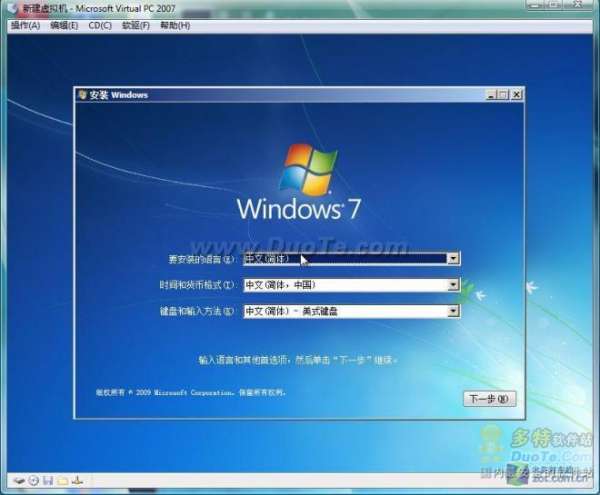Click the Windows 7 logo
Image resolution: width=600 pixels, height=495 pixels.
pos(299,183)
